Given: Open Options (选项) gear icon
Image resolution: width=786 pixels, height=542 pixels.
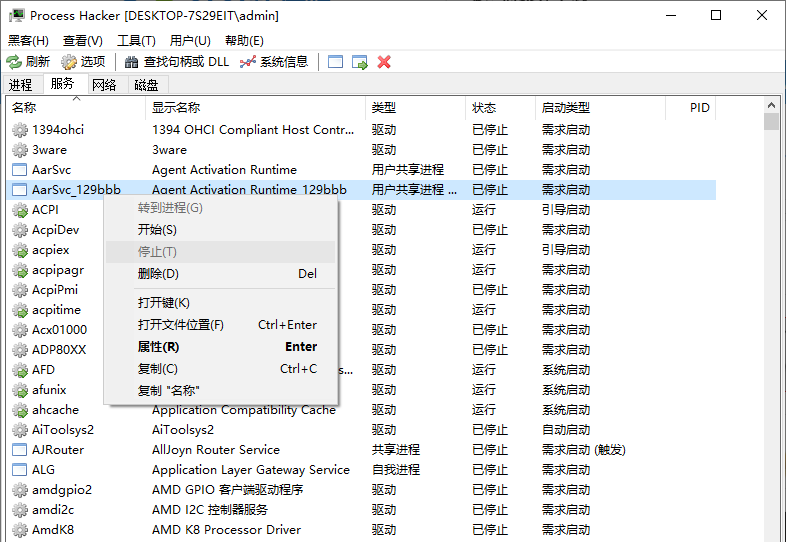Looking at the screenshot, I should [x=69, y=62].
